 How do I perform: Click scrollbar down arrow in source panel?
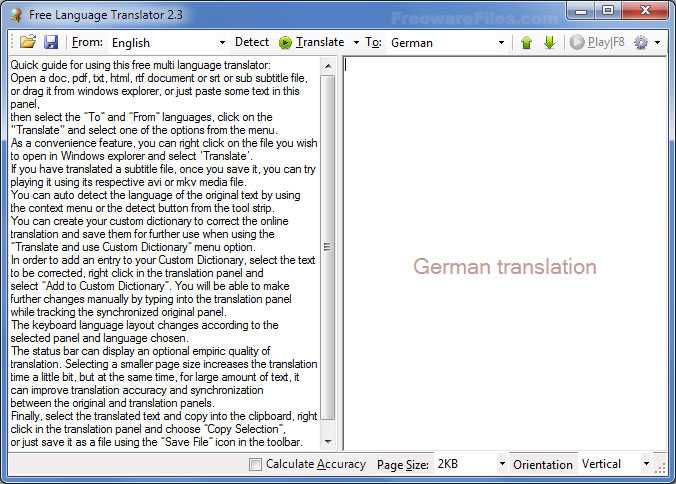click(328, 442)
